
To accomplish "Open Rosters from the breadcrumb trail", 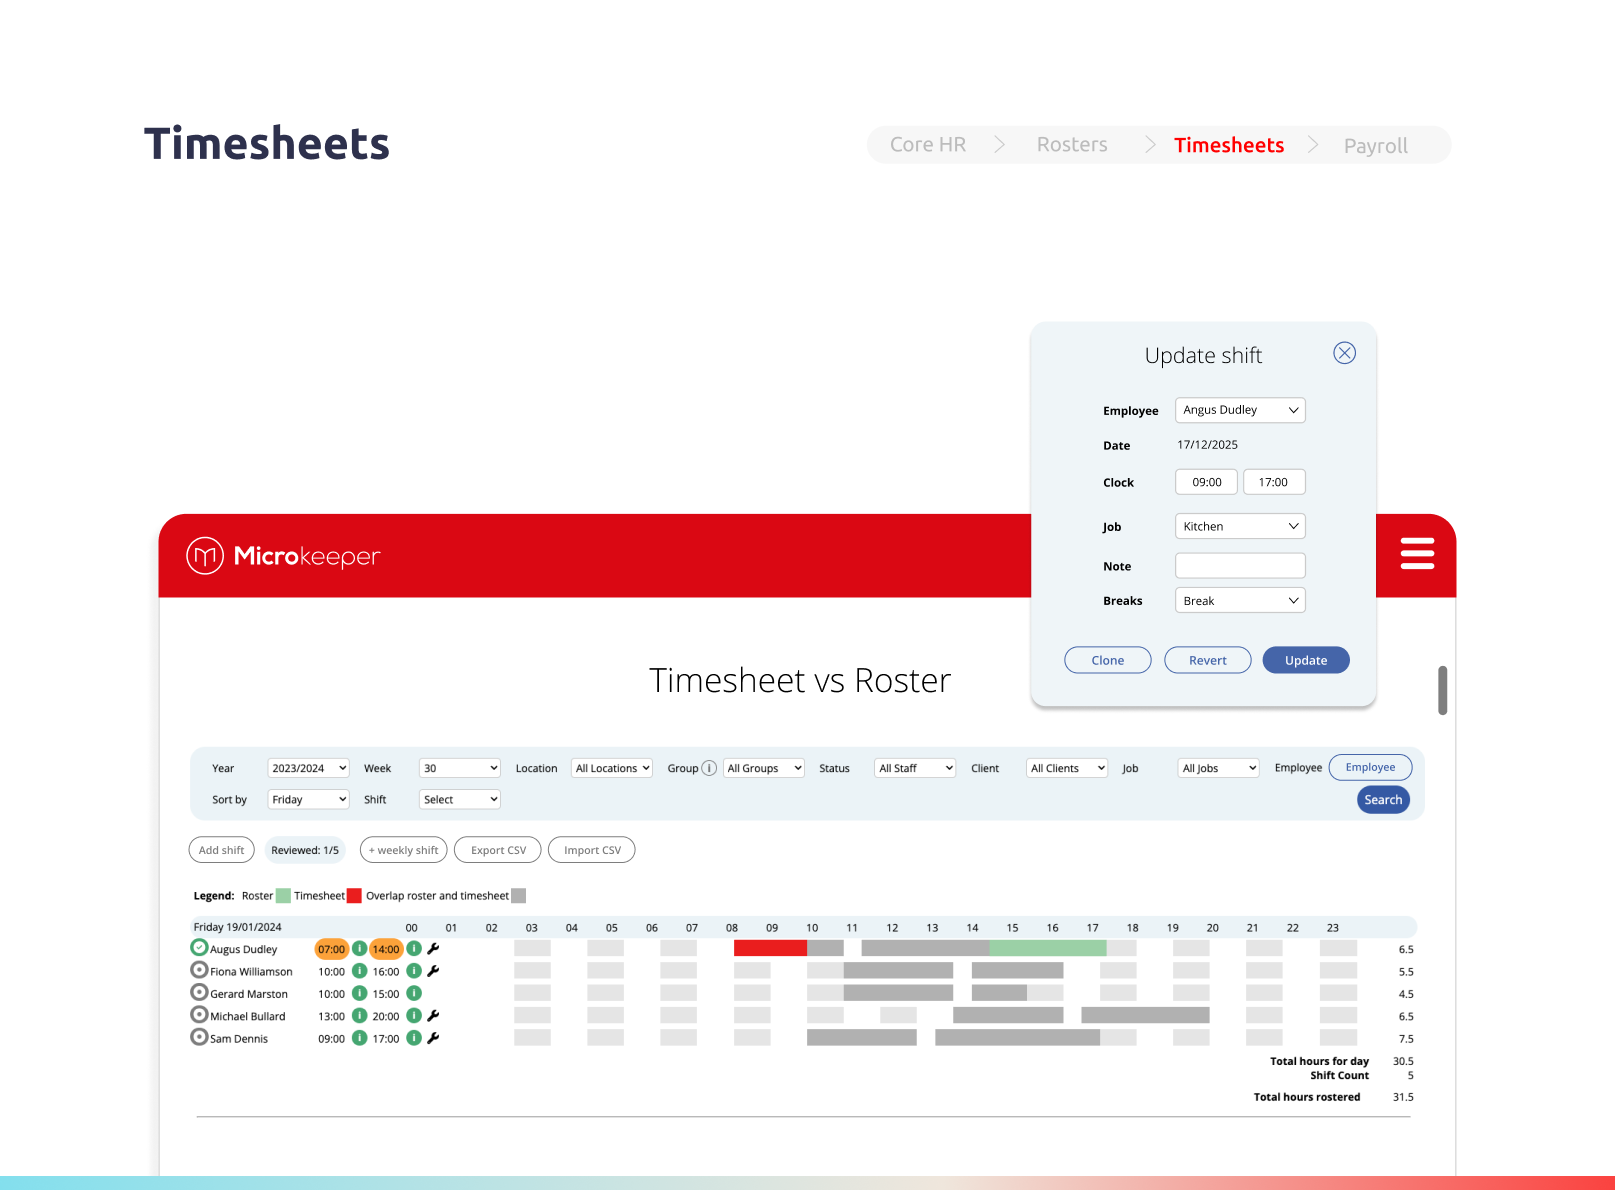I will pos(1071,144).
